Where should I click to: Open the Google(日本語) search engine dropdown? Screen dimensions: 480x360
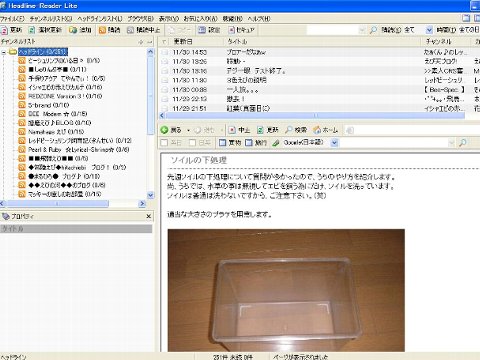334,143
